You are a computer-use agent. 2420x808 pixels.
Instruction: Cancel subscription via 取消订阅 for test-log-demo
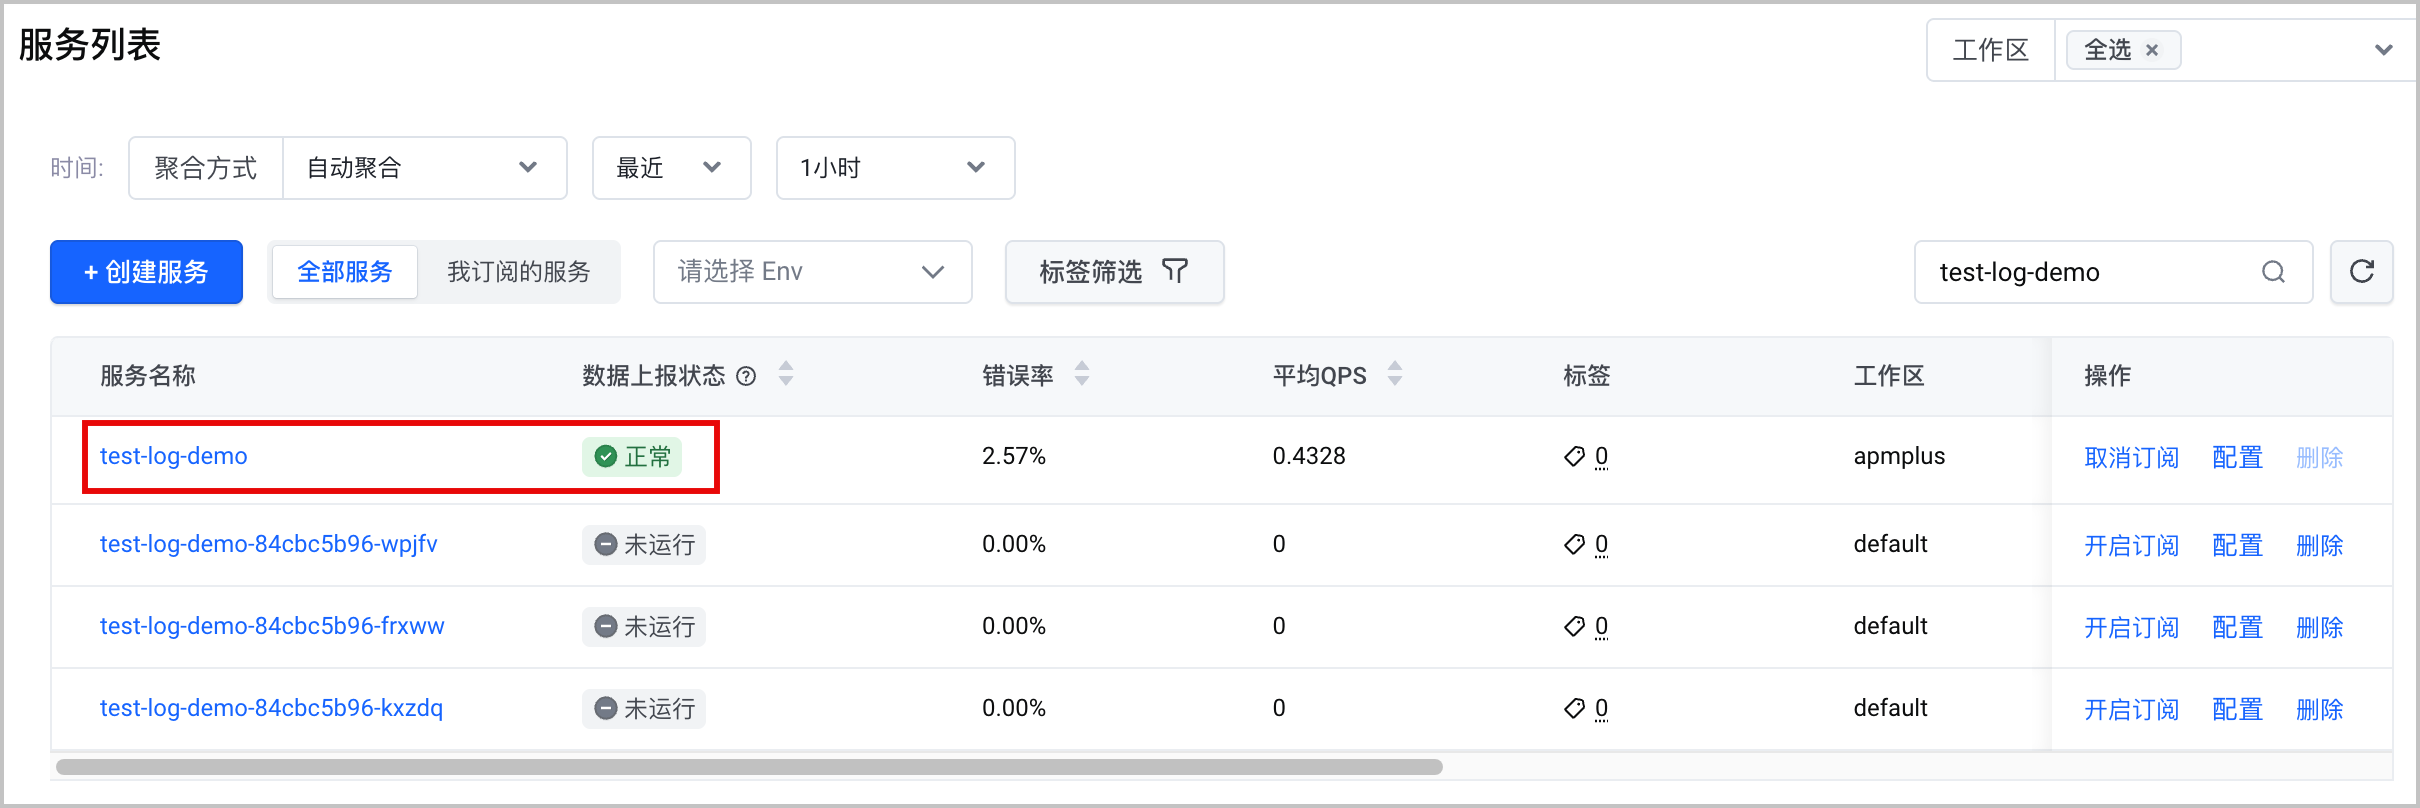(2131, 457)
